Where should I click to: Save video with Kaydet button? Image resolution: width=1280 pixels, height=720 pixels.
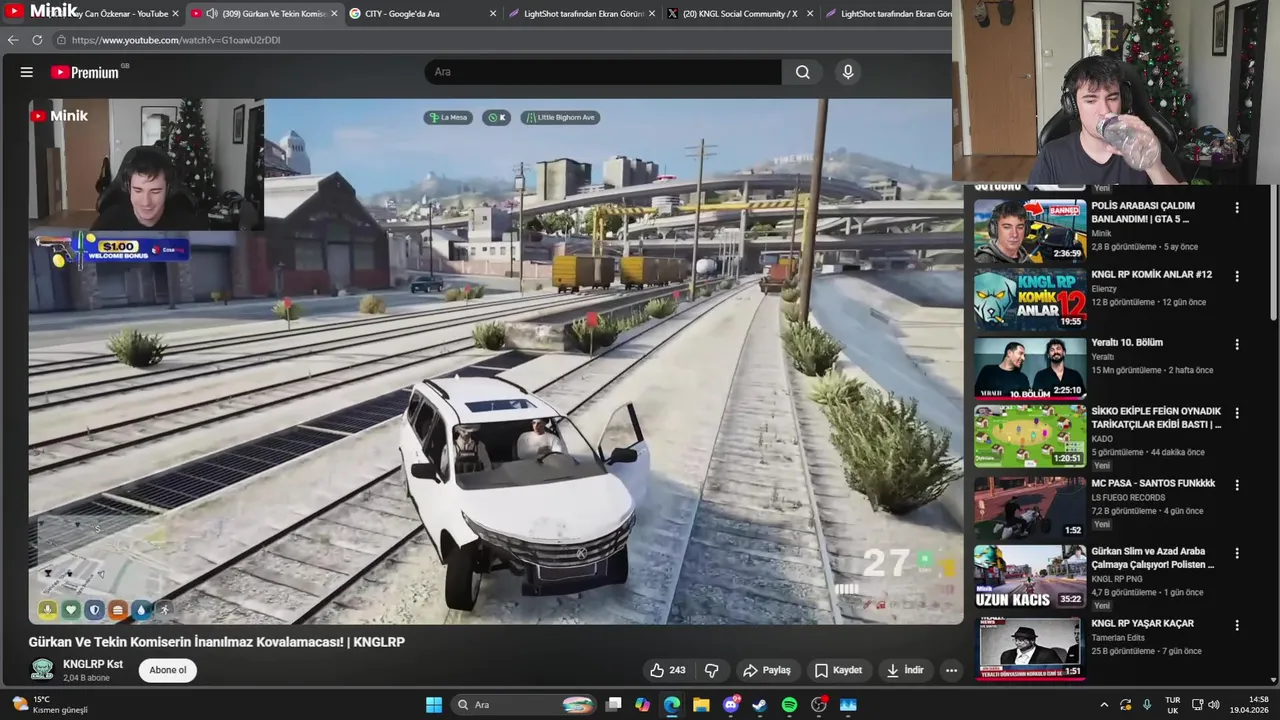pyautogui.click(x=838, y=670)
